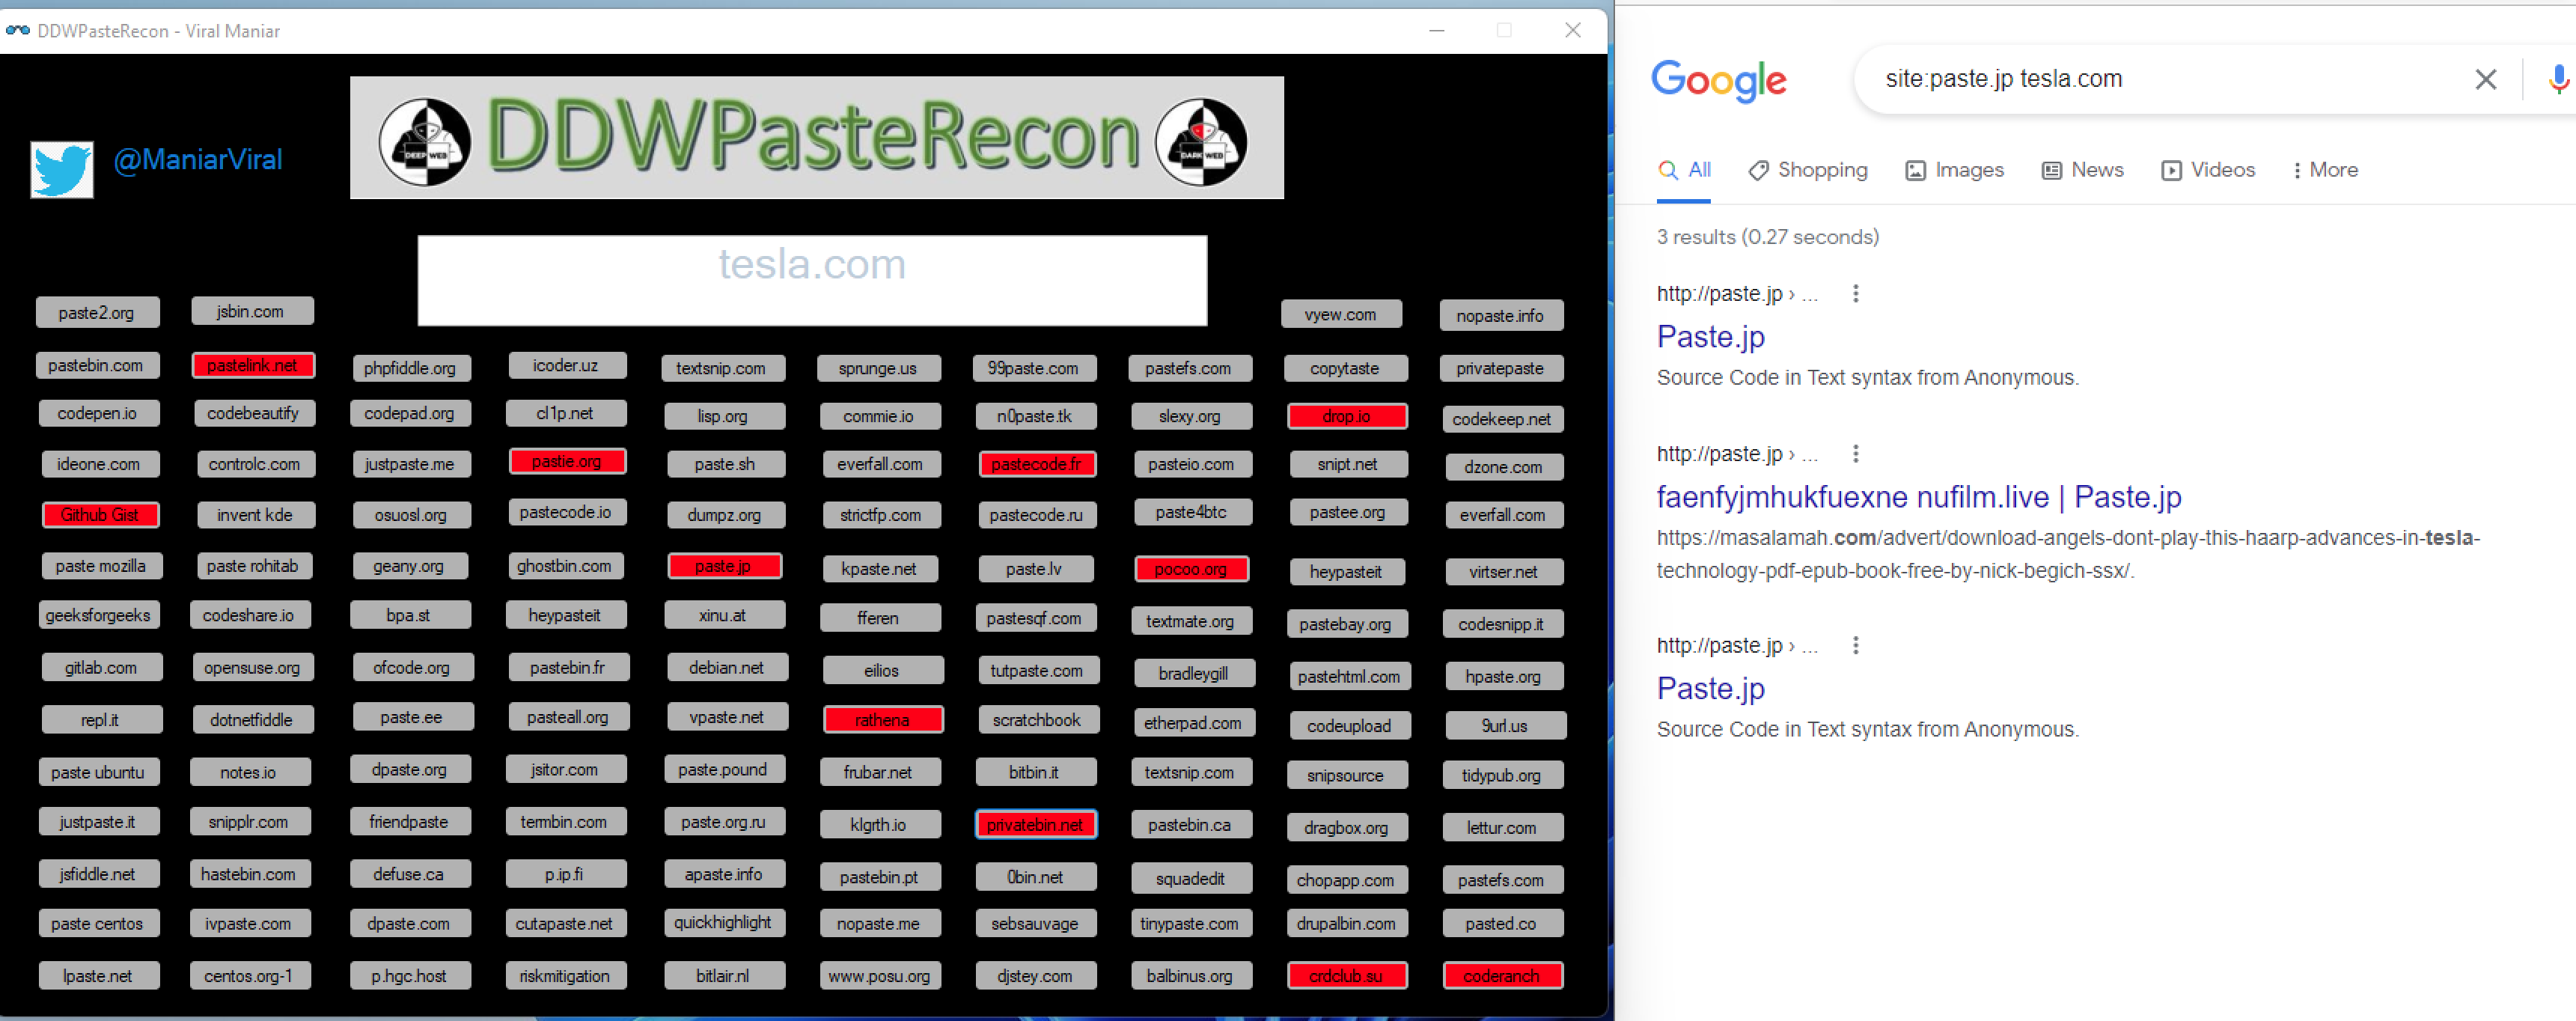Click the codeshare.io button
The height and width of the screenshot is (1021, 2576).
(250, 615)
